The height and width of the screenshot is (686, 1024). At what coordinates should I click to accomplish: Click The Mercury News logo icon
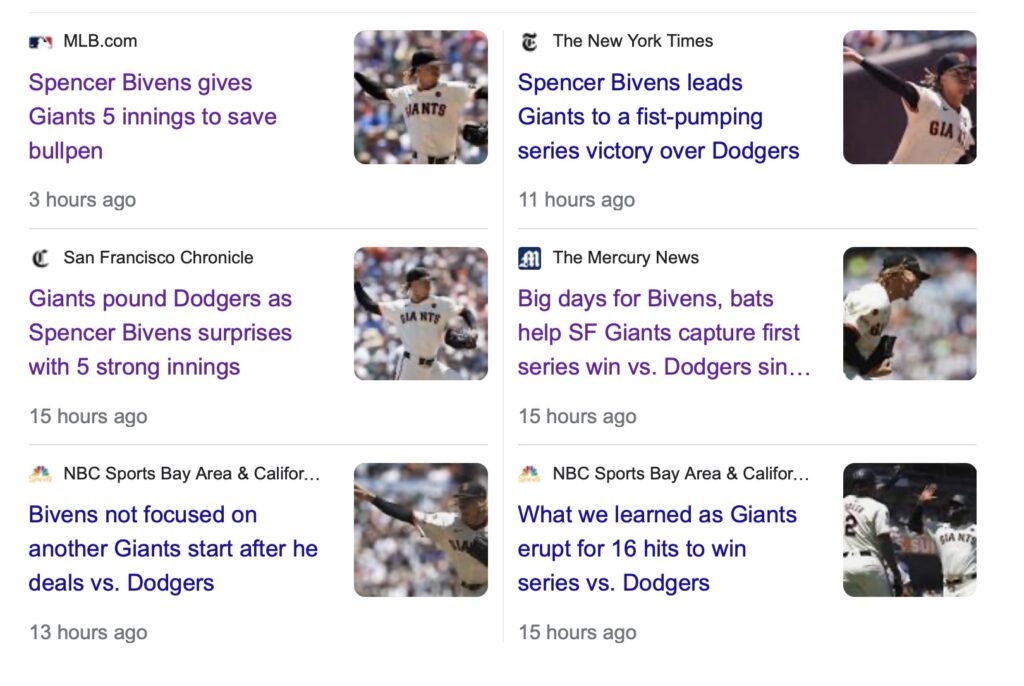529,258
